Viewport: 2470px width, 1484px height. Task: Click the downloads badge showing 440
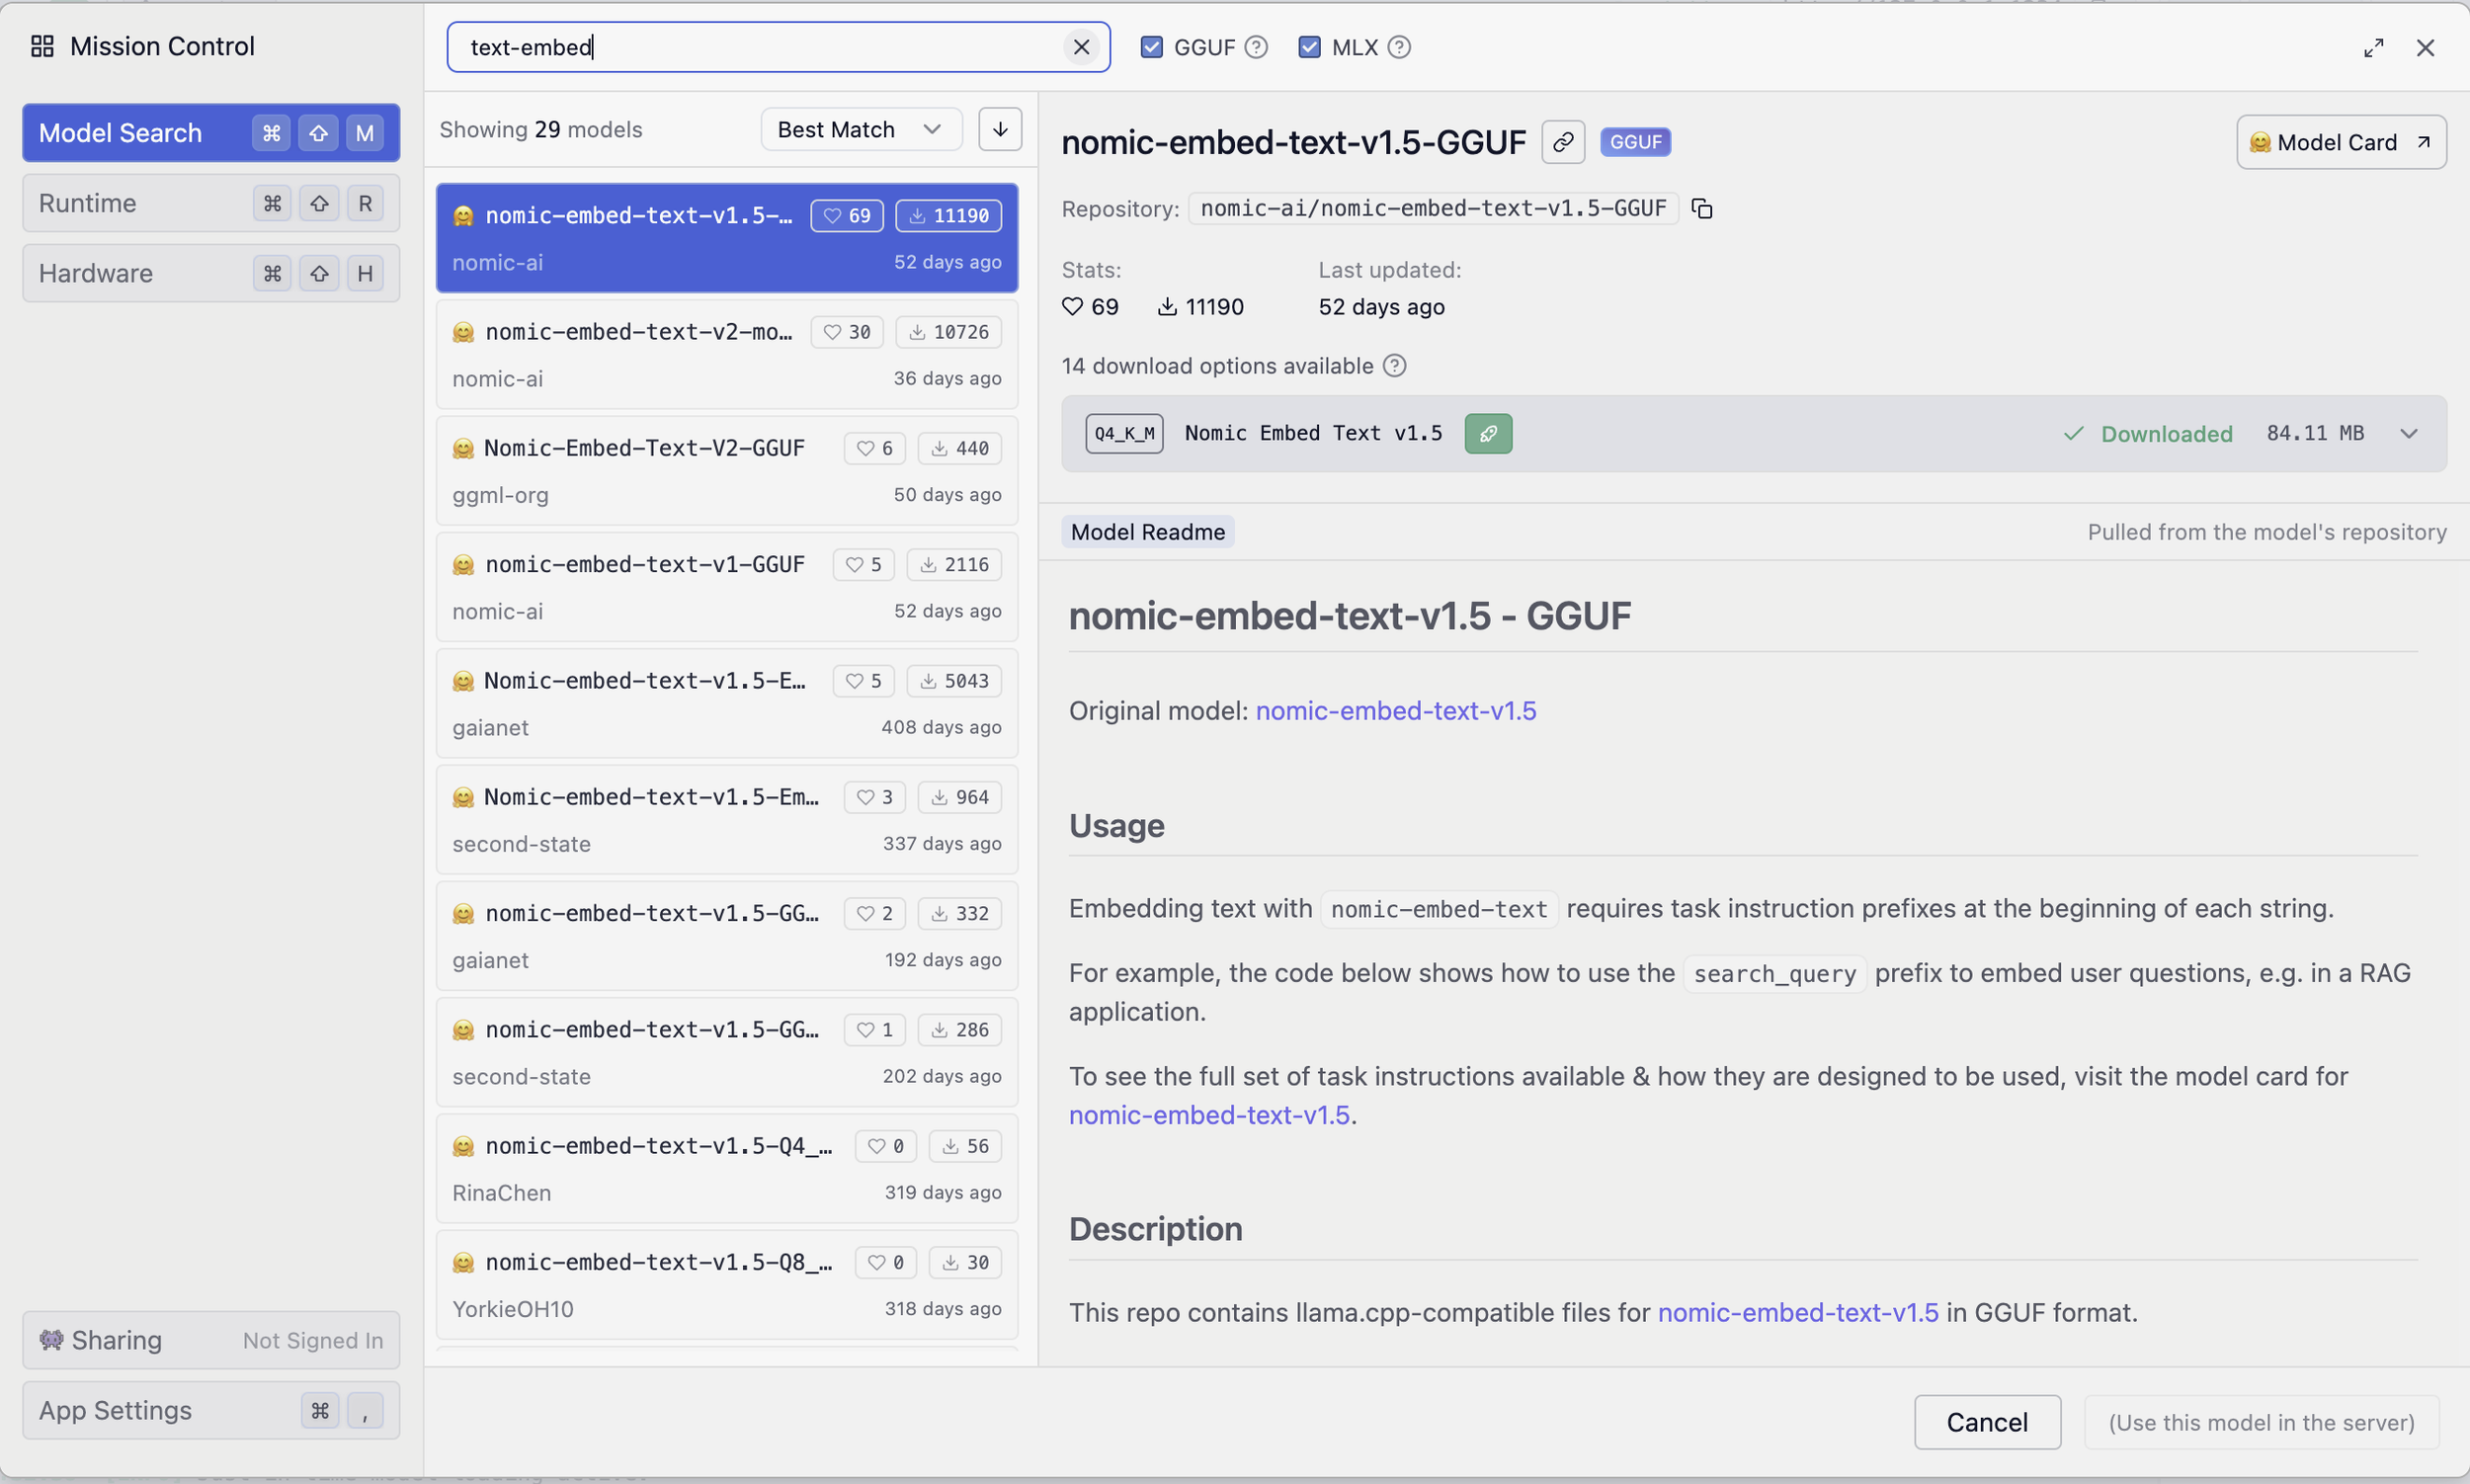(x=960, y=448)
